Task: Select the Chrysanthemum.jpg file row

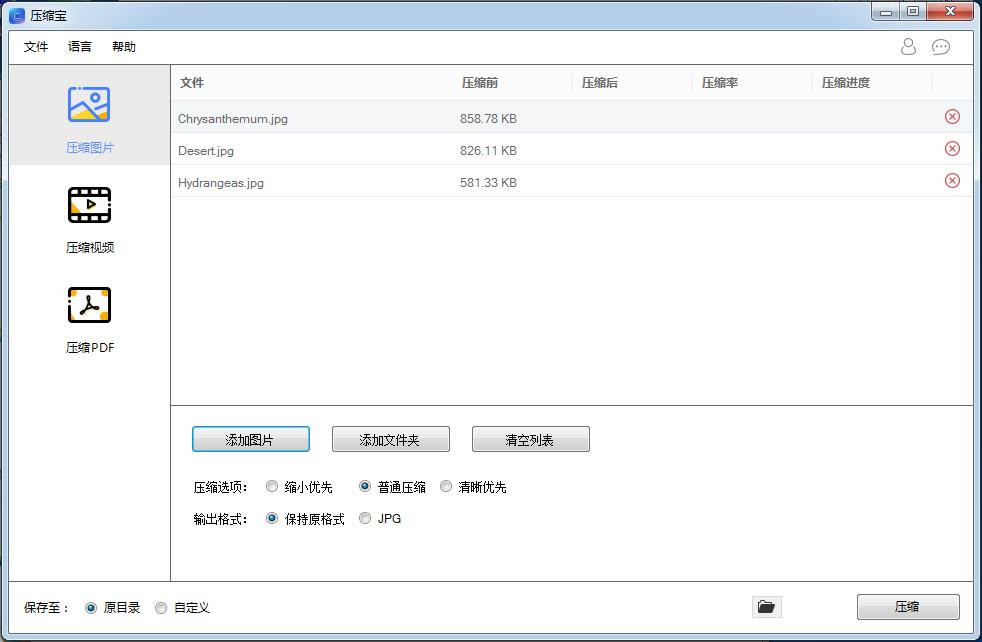Action: click(571, 117)
